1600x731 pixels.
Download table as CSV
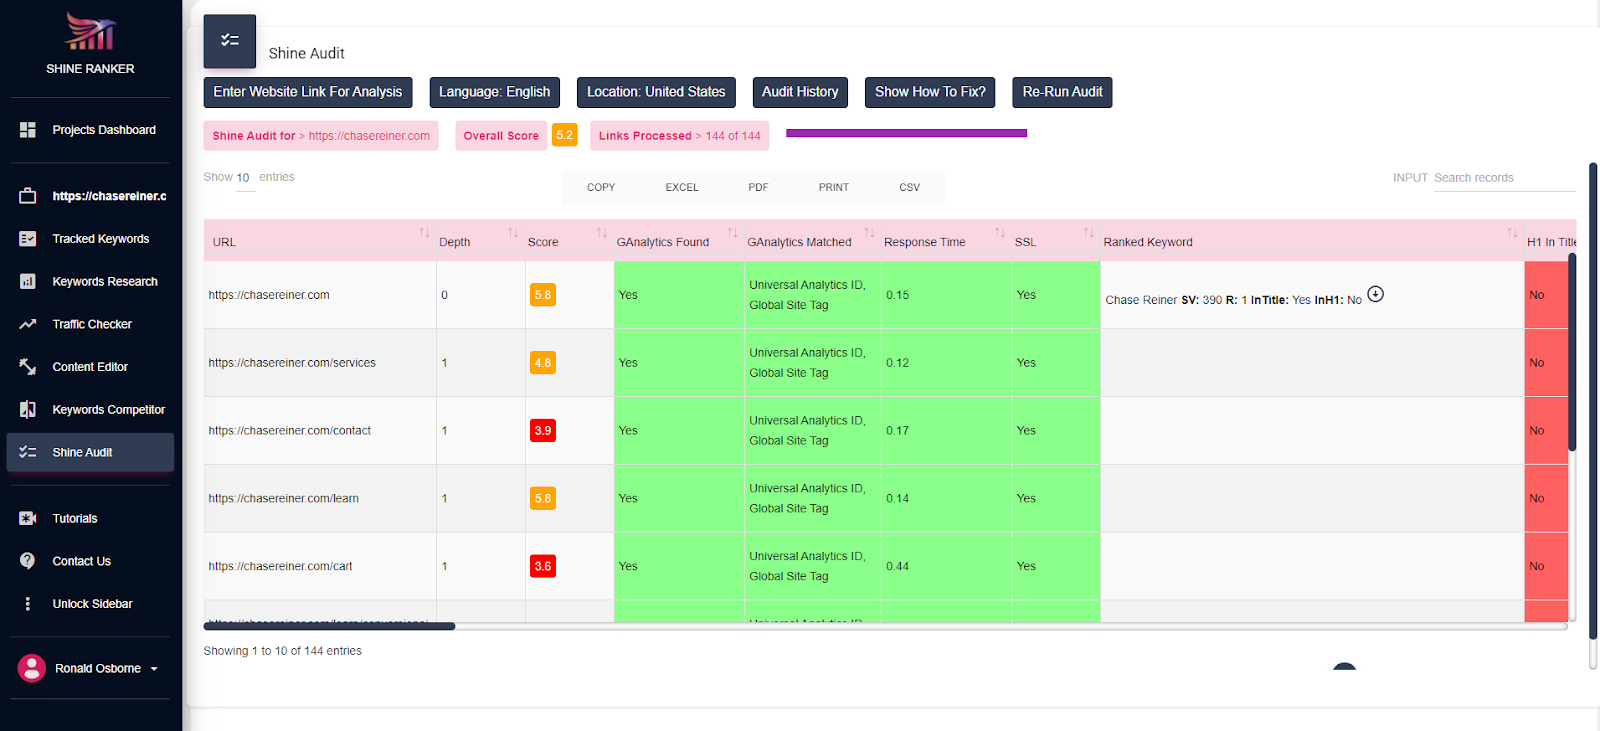click(909, 187)
